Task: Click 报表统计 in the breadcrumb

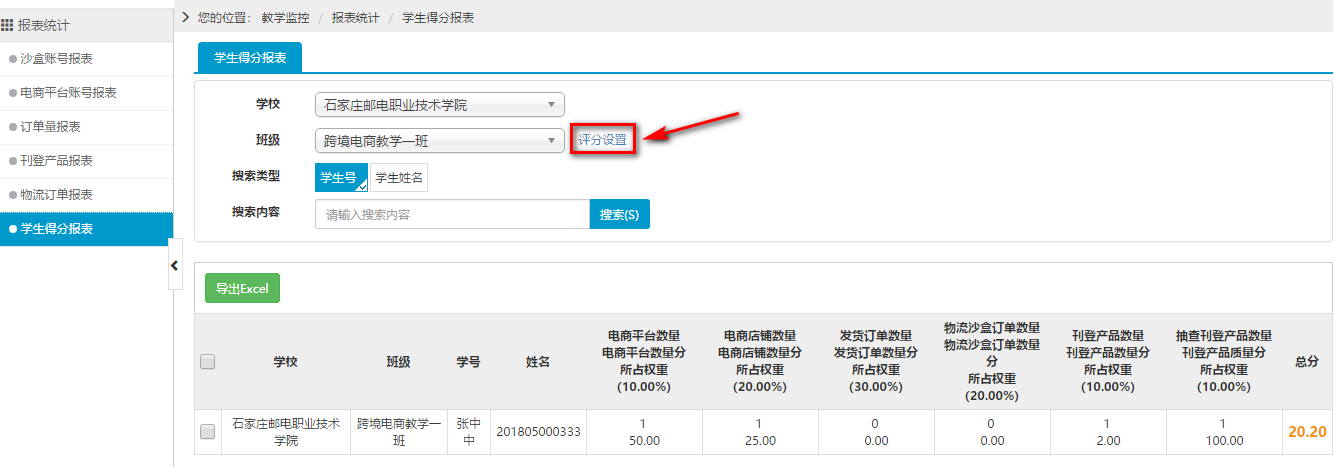Action: (x=355, y=18)
